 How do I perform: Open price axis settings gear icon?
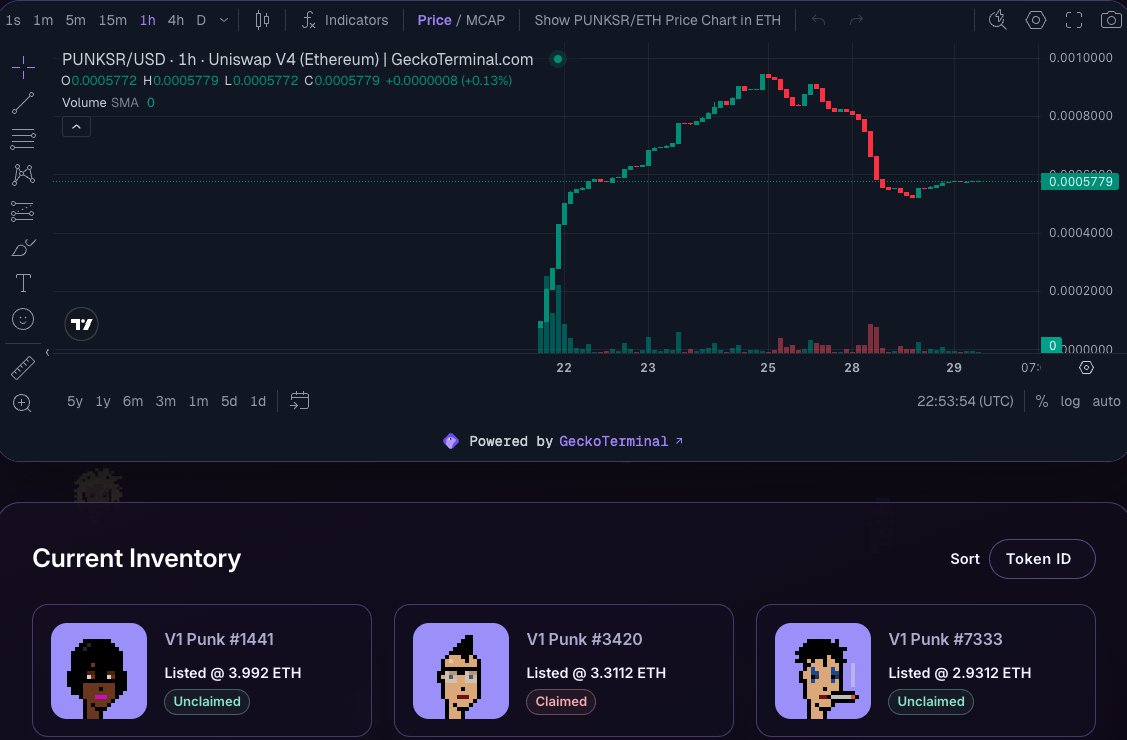(1086, 368)
